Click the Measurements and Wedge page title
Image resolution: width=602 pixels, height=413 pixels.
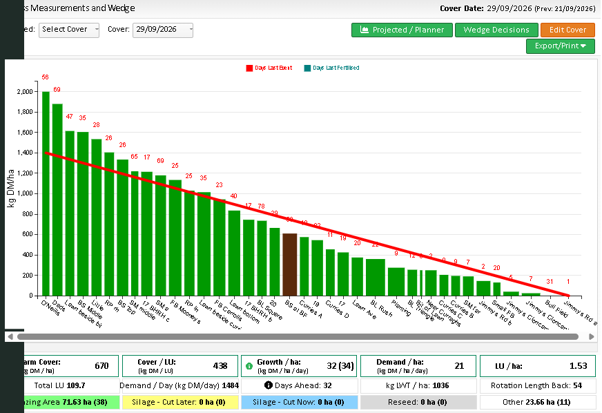79,8
